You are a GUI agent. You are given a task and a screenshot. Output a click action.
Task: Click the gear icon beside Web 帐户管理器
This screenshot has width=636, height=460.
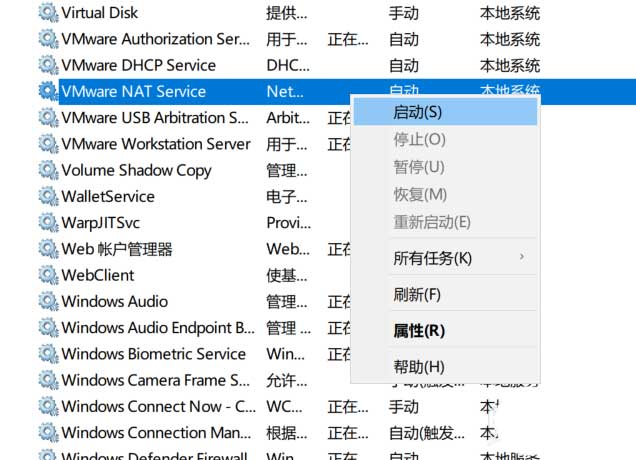tap(48, 249)
